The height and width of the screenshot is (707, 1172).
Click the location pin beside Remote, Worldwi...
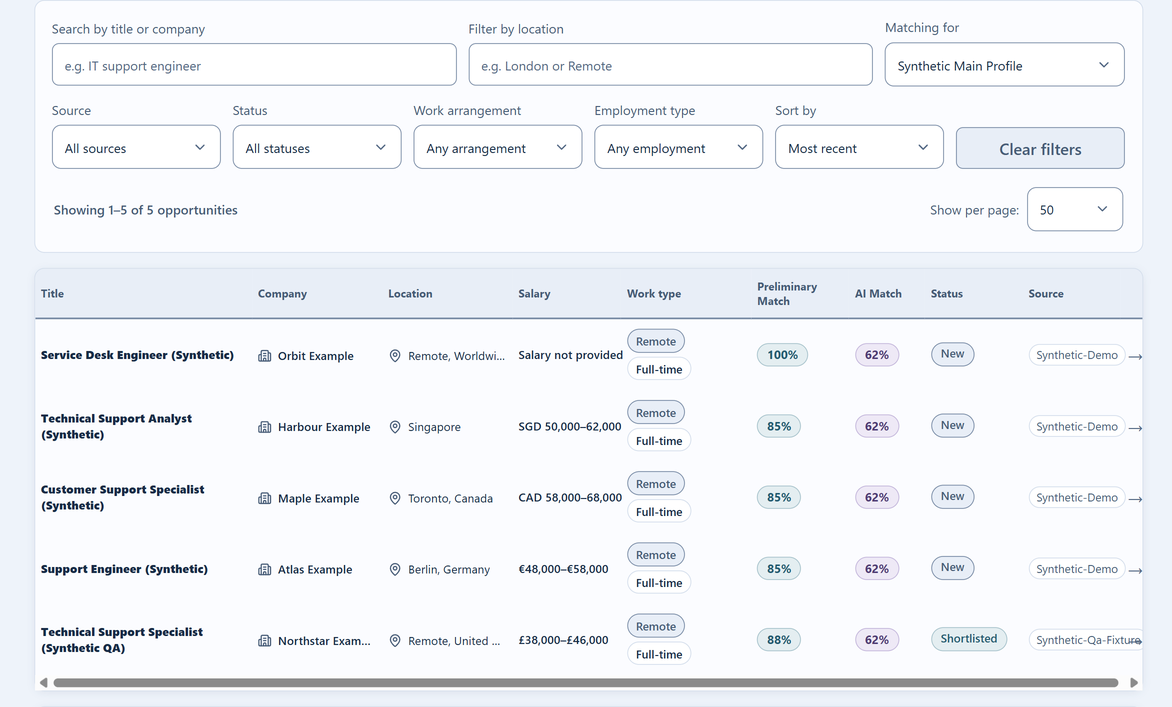(x=395, y=356)
